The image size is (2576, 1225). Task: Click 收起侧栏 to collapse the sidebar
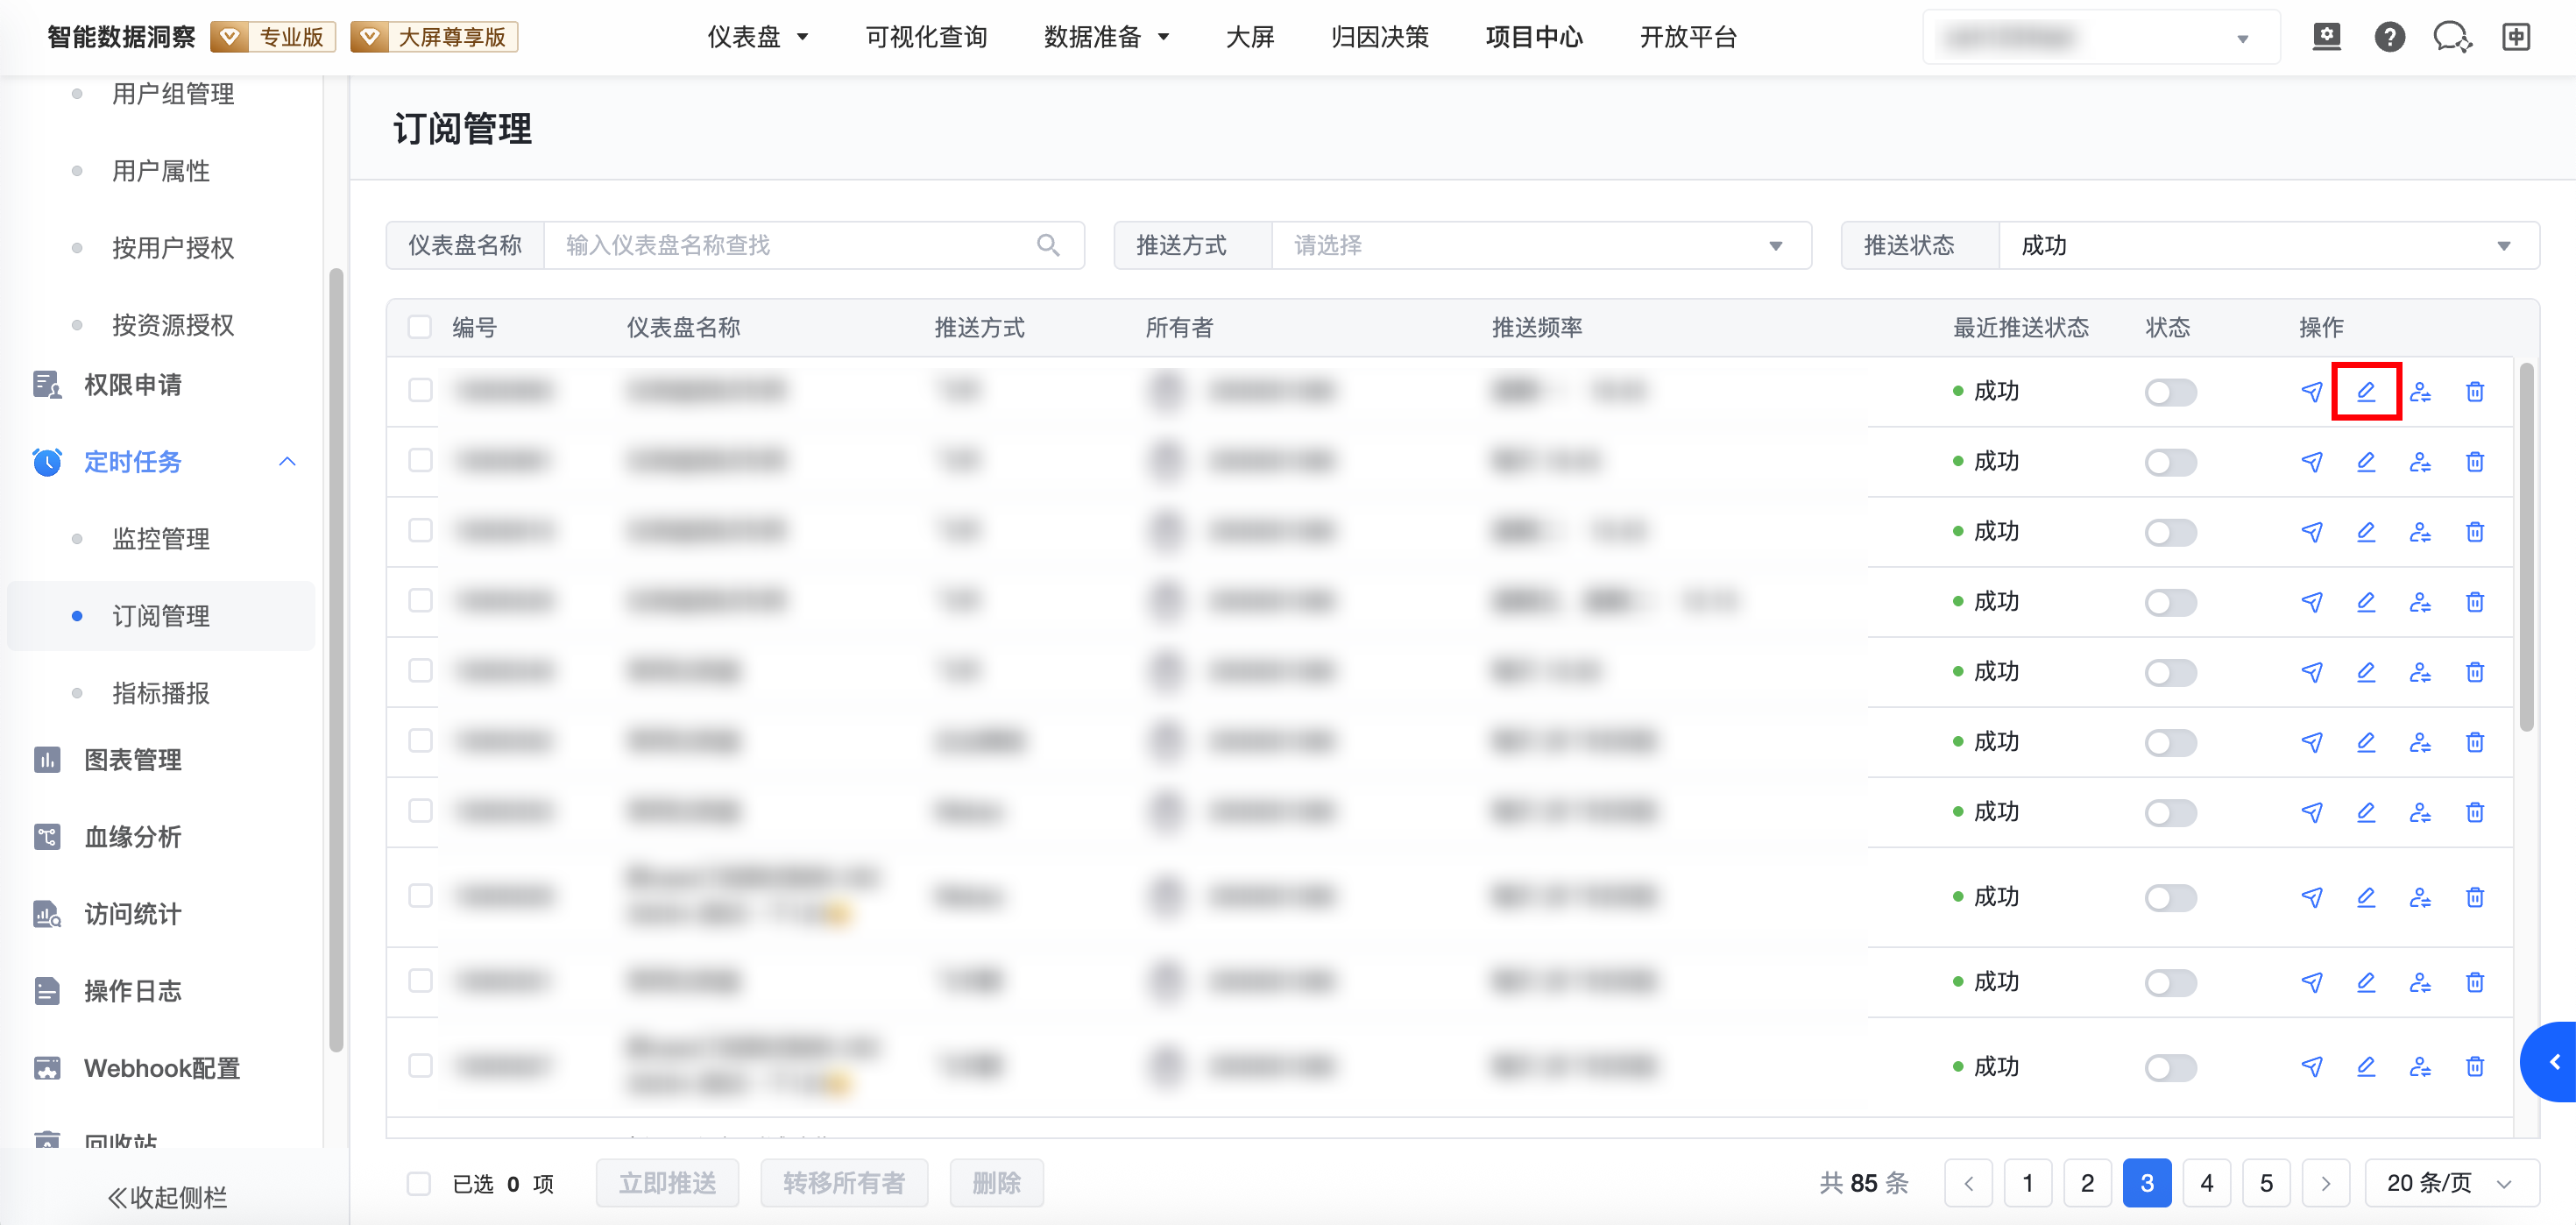click(168, 1197)
